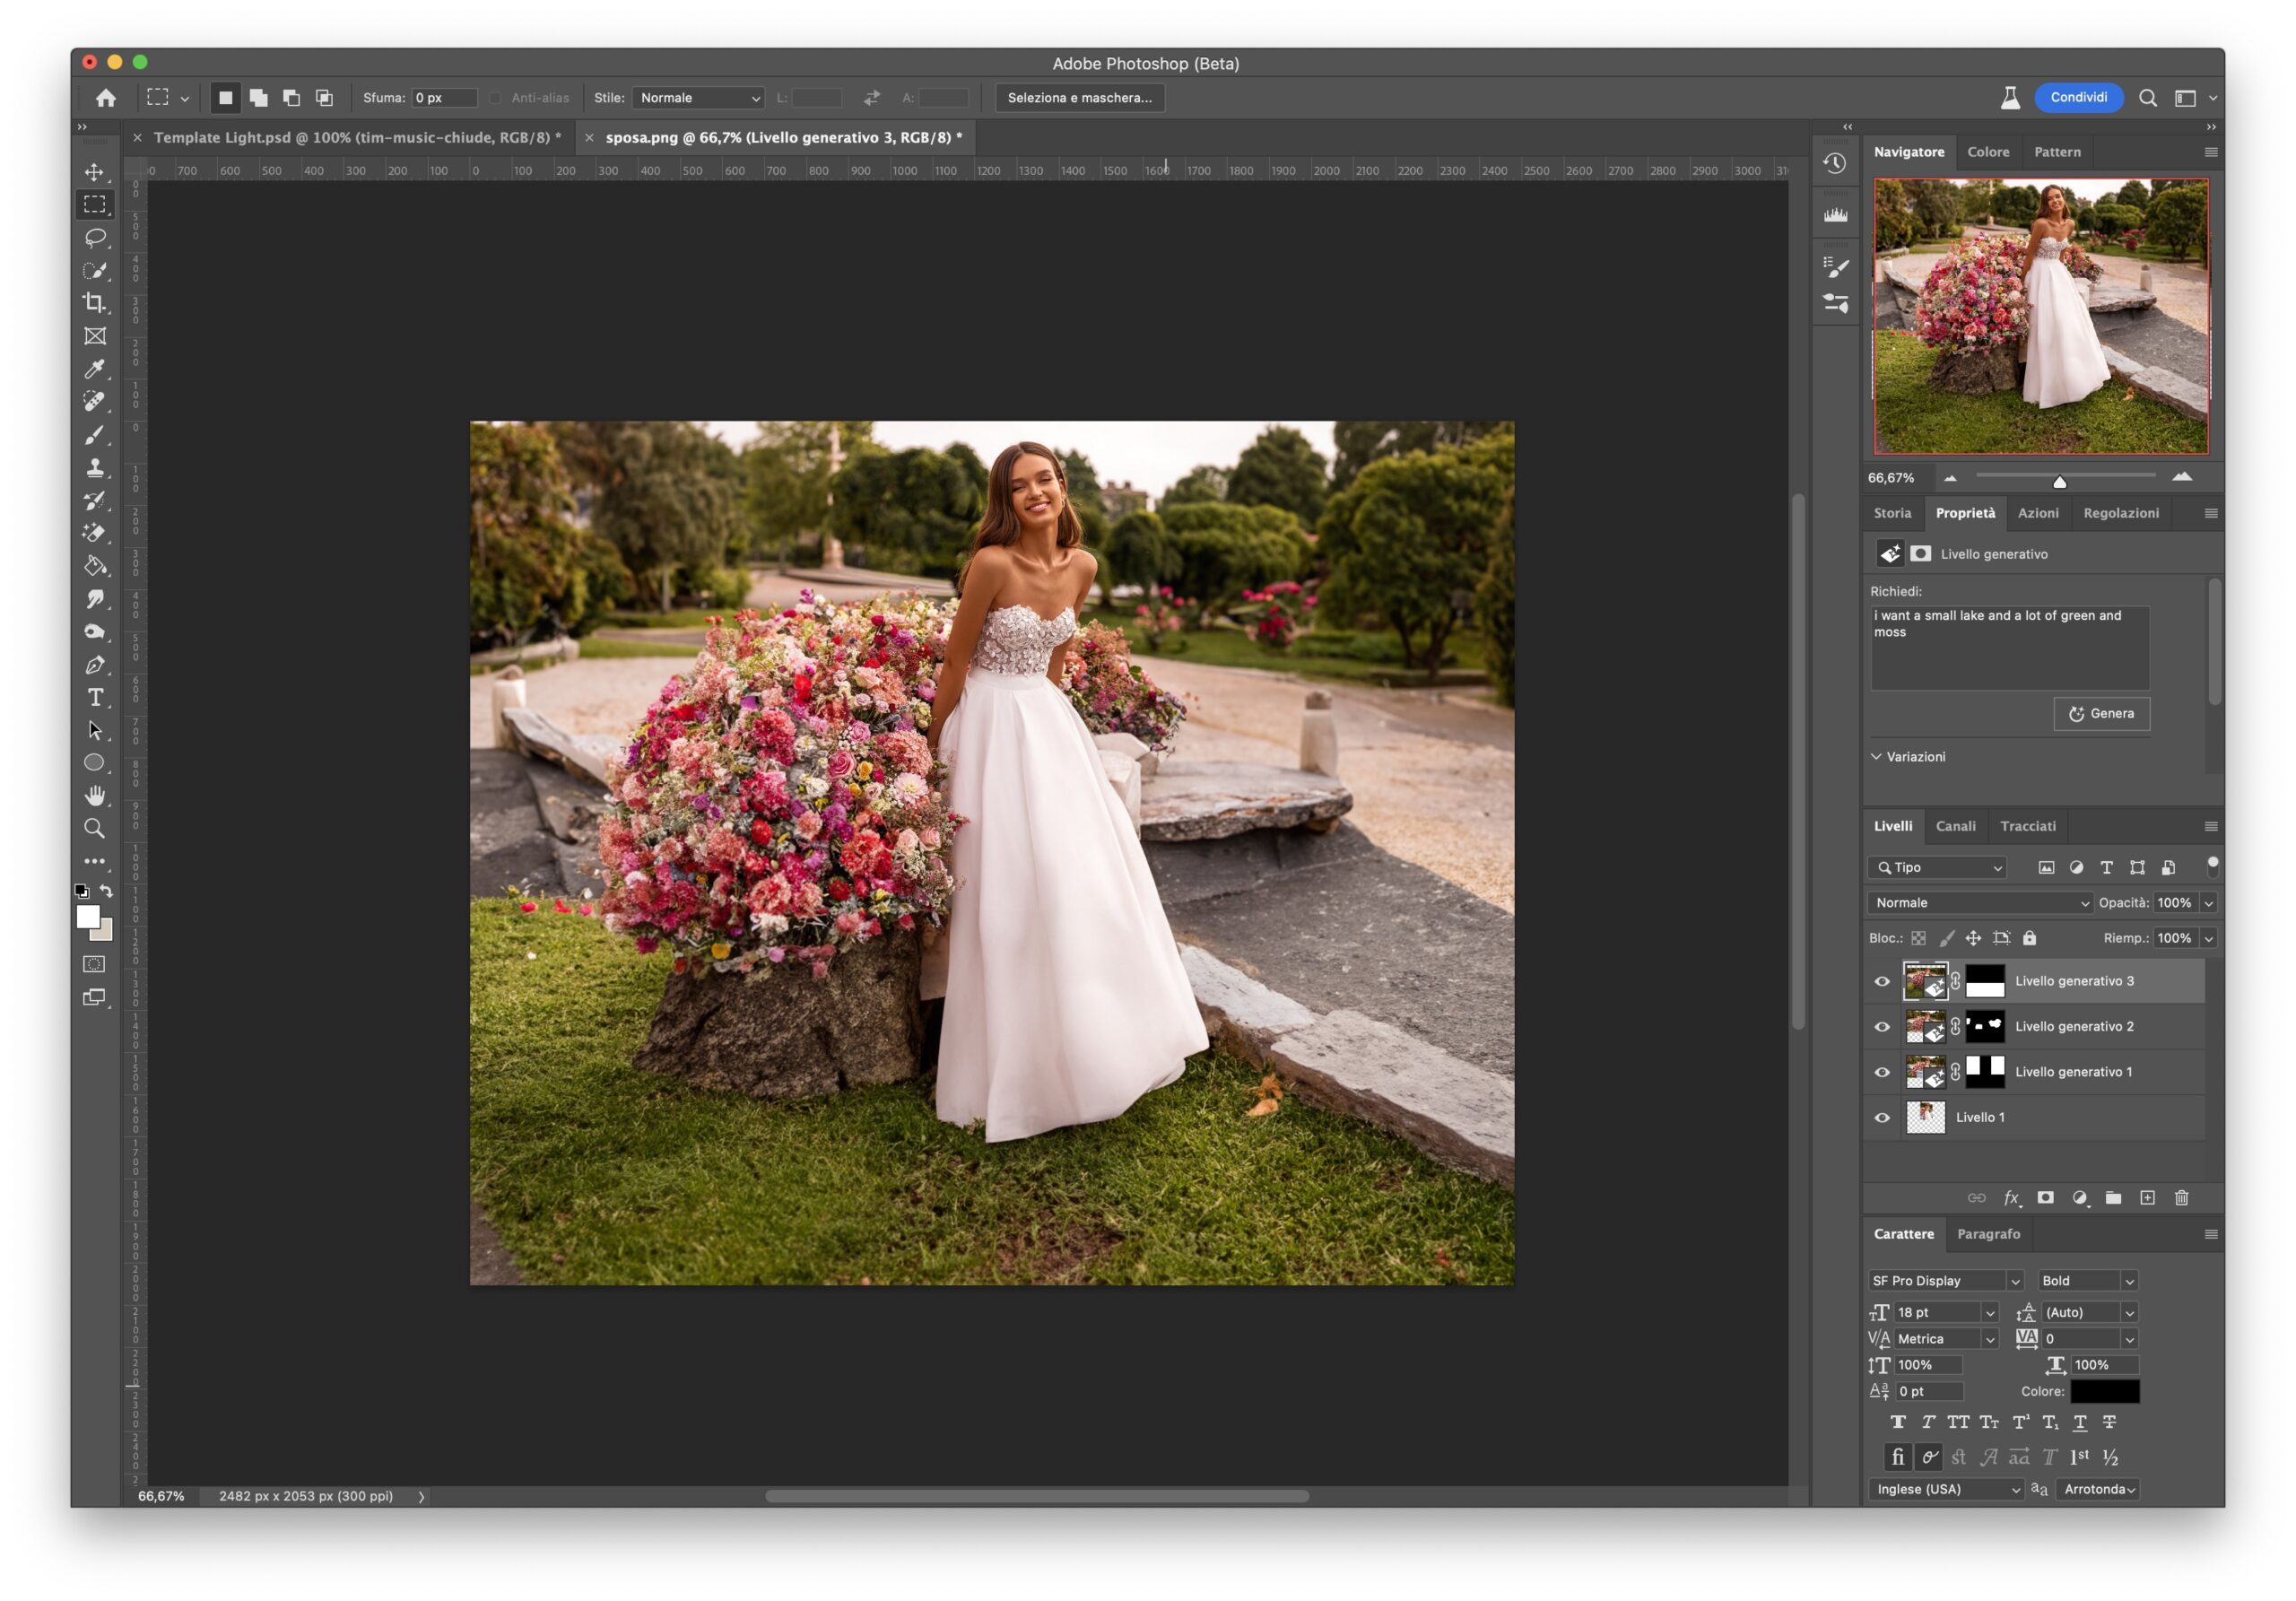
Task: Toggle Faux Bold text style
Action: (x=1898, y=1422)
